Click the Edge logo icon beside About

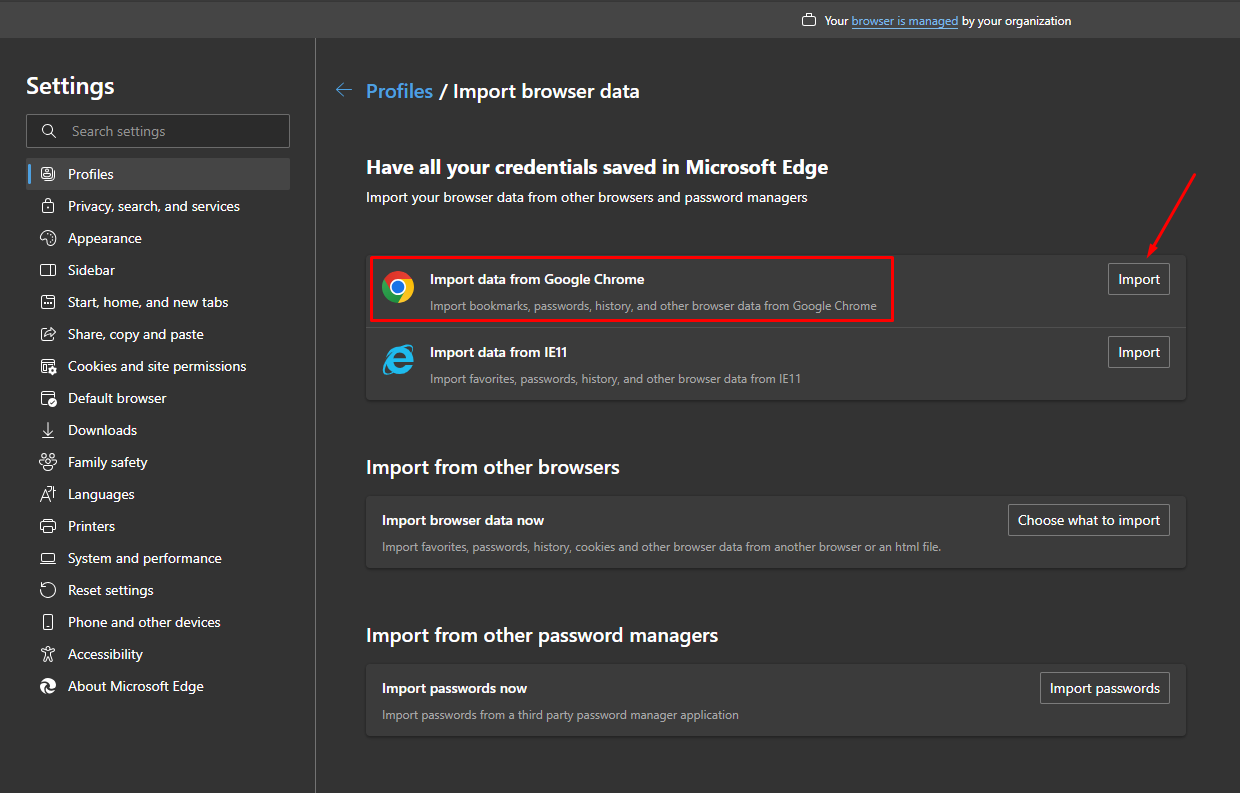(x=47, y=686)
